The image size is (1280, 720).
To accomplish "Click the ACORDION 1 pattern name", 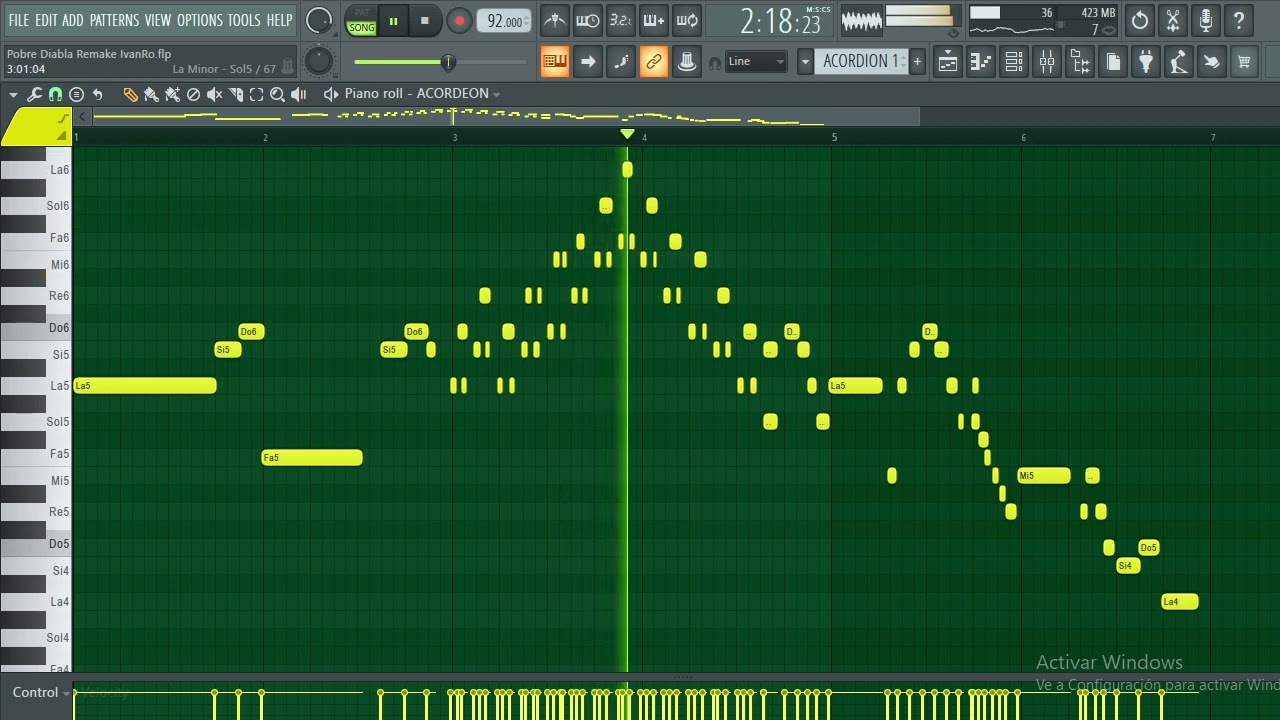I will pyautogui.click(x=859, y=62).
